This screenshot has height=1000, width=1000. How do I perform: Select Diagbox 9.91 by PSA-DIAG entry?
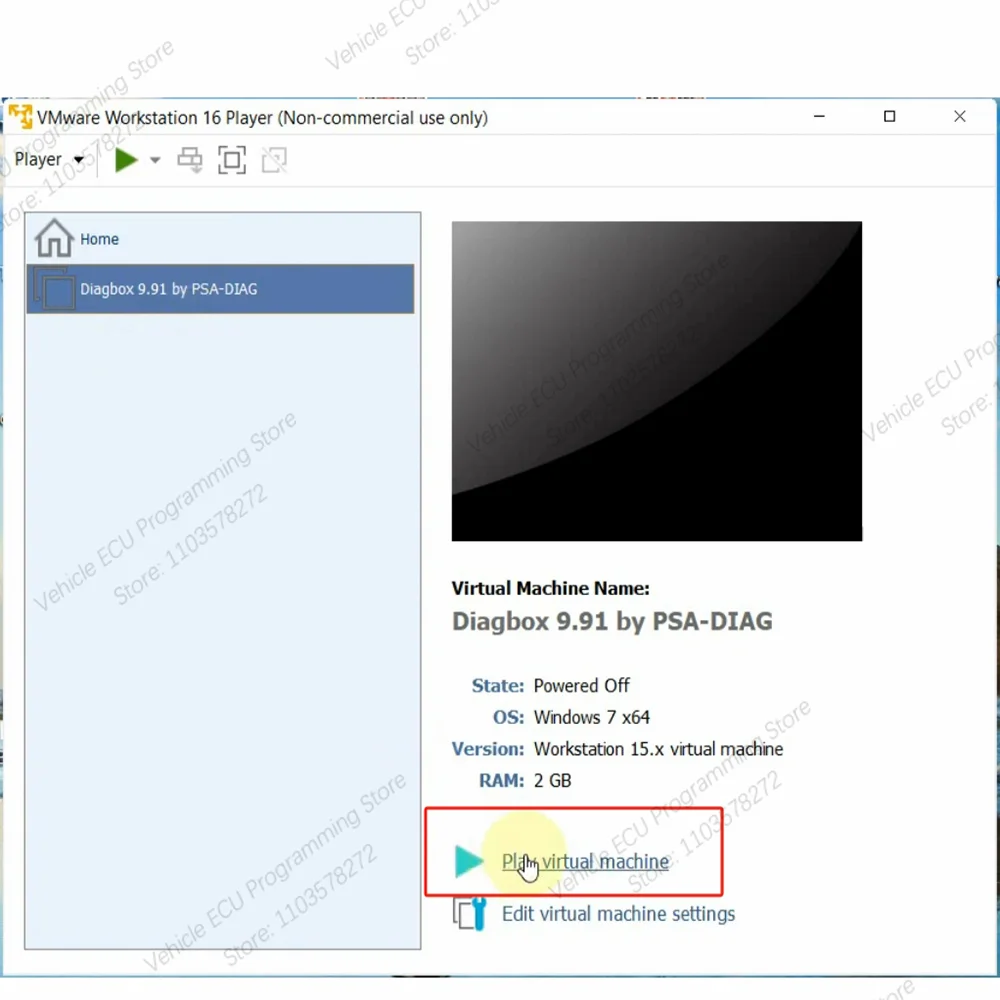[x=220, y=289]
